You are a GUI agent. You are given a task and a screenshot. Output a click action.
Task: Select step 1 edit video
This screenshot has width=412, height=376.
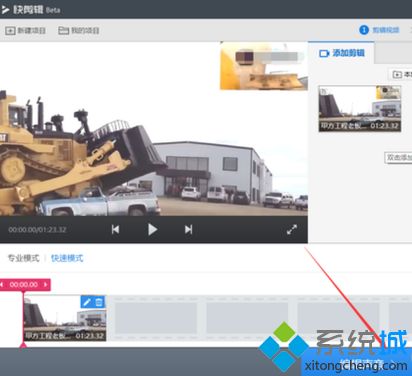coord(379,30)
